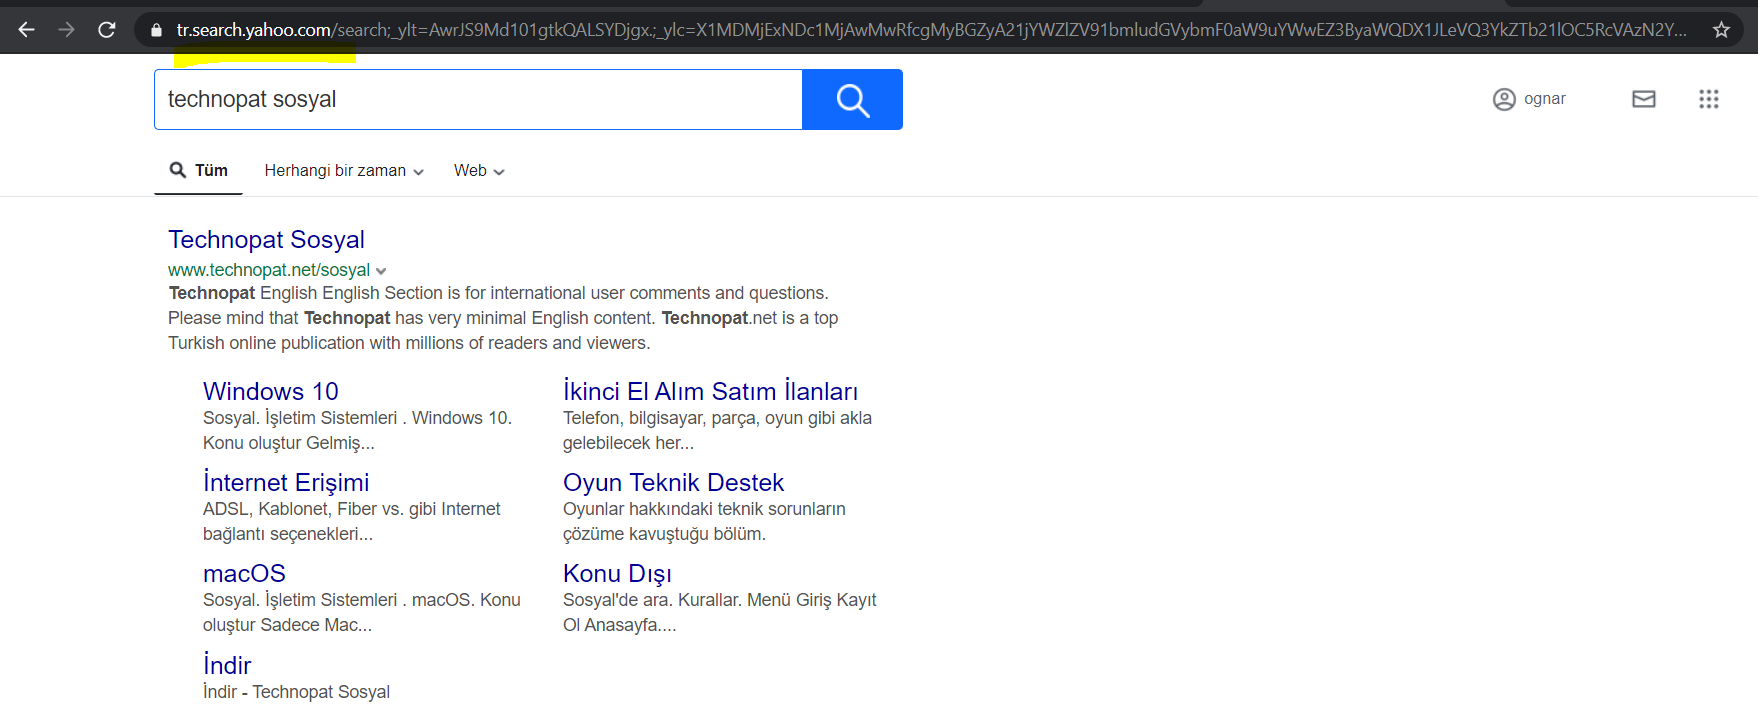Click the 'Telefon, bilgisayar, parça, oyun' description
1758x726 pixels.
(717, 418)
